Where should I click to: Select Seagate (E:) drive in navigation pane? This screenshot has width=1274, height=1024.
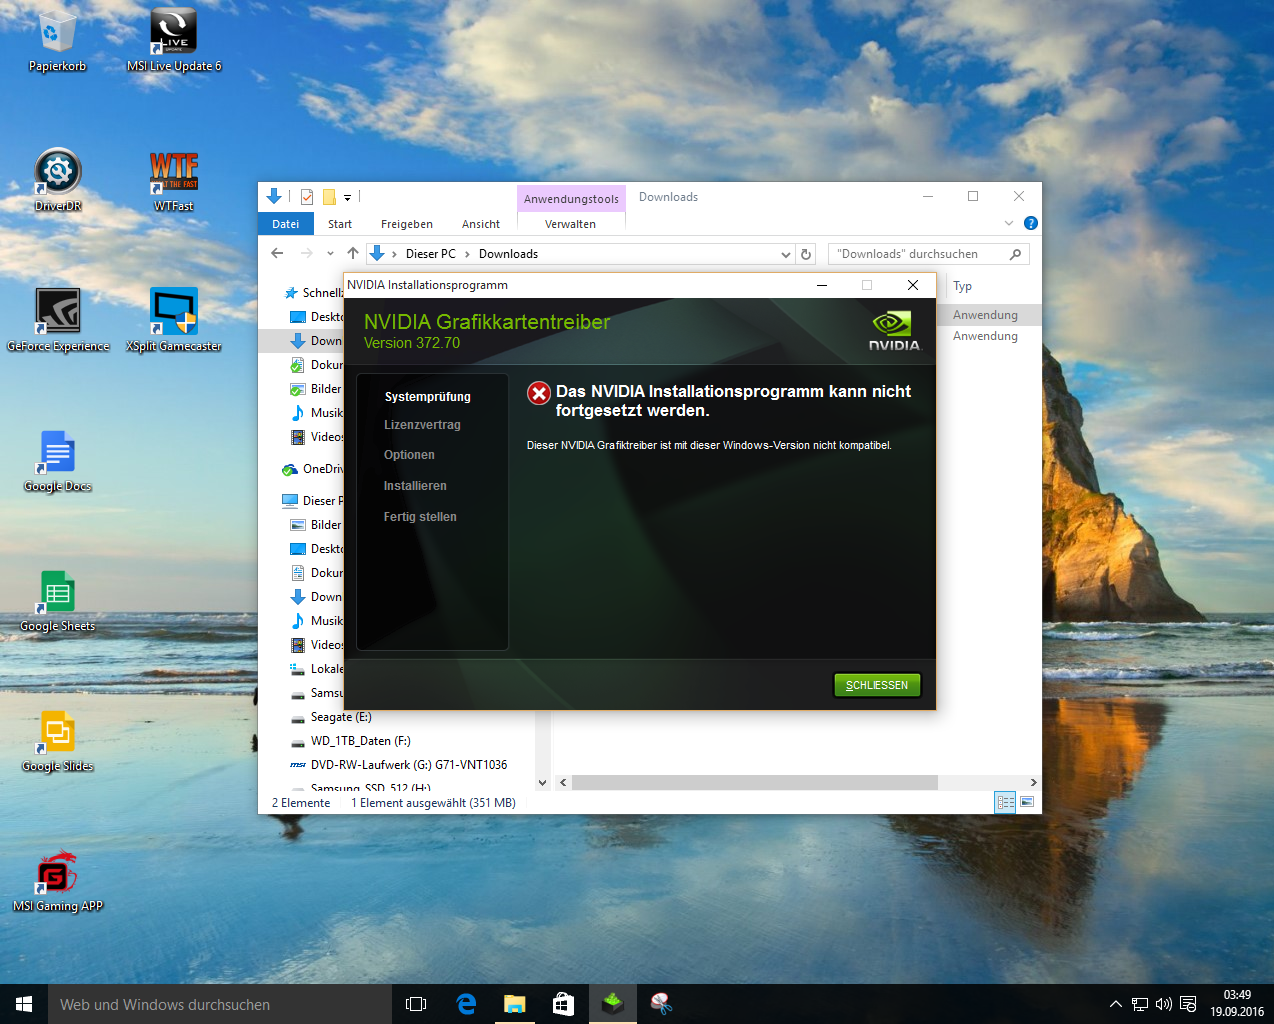tap(340, 717)
